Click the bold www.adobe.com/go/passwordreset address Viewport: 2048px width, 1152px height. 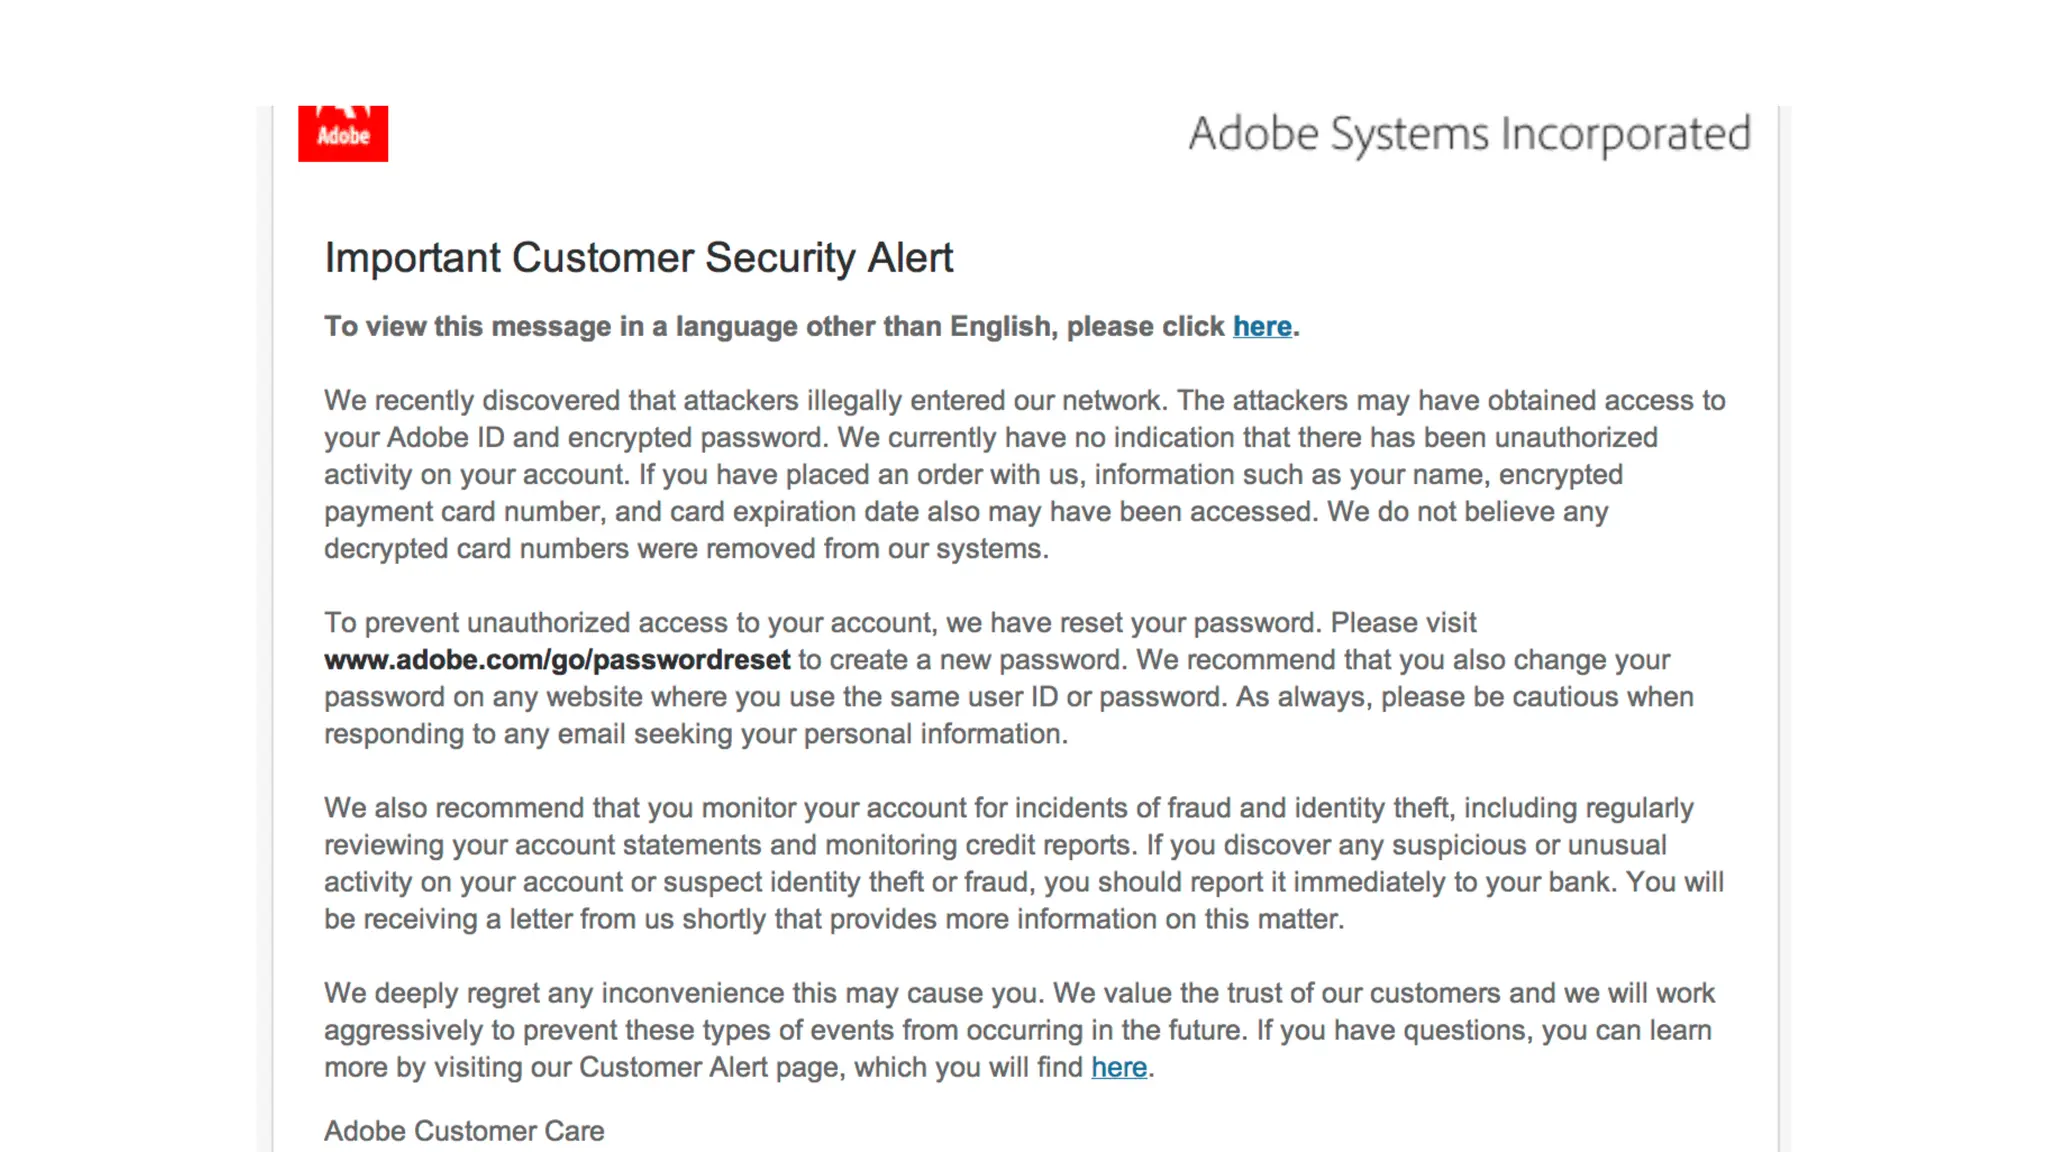557,660
